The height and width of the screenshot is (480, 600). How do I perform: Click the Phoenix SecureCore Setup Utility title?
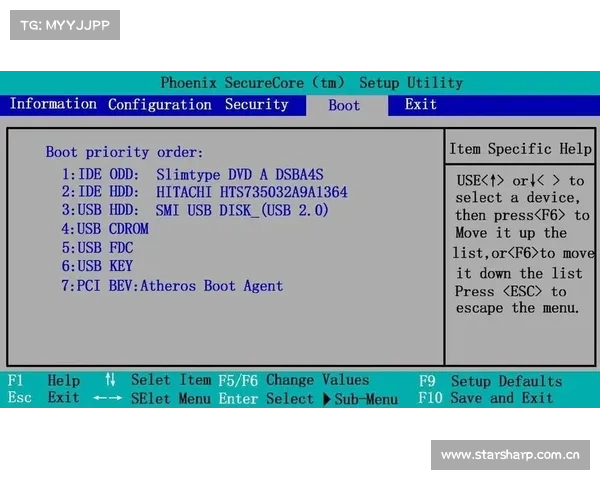click(311, 83)
